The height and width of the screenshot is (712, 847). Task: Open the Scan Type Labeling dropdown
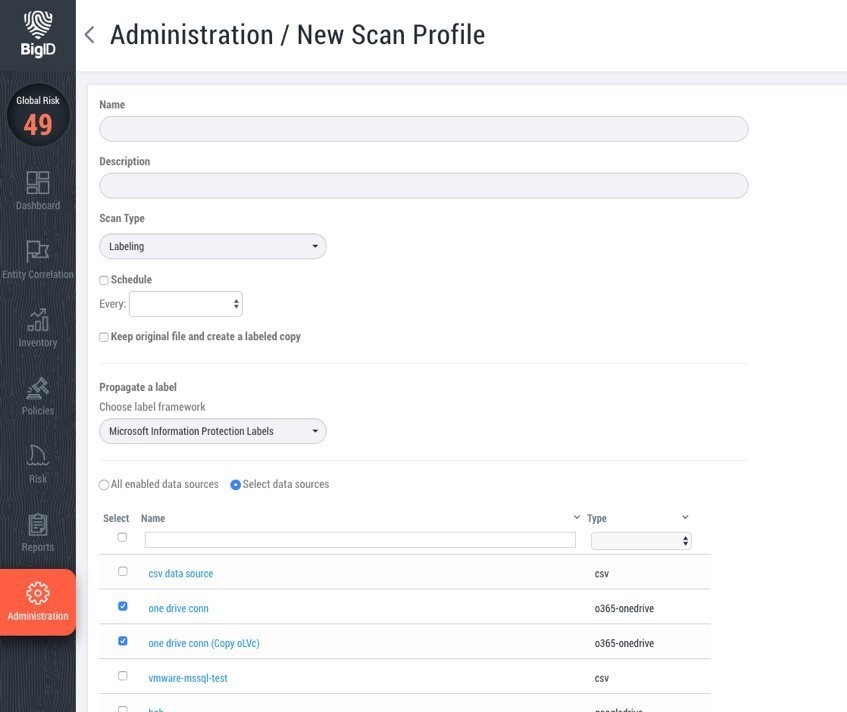point(213,246)
